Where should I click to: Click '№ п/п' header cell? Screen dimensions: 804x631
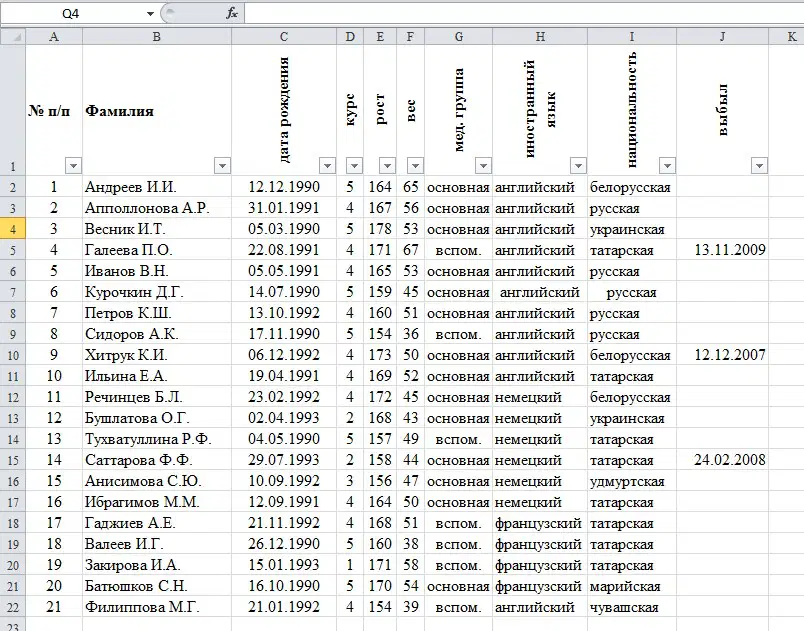tap(54, 110)
